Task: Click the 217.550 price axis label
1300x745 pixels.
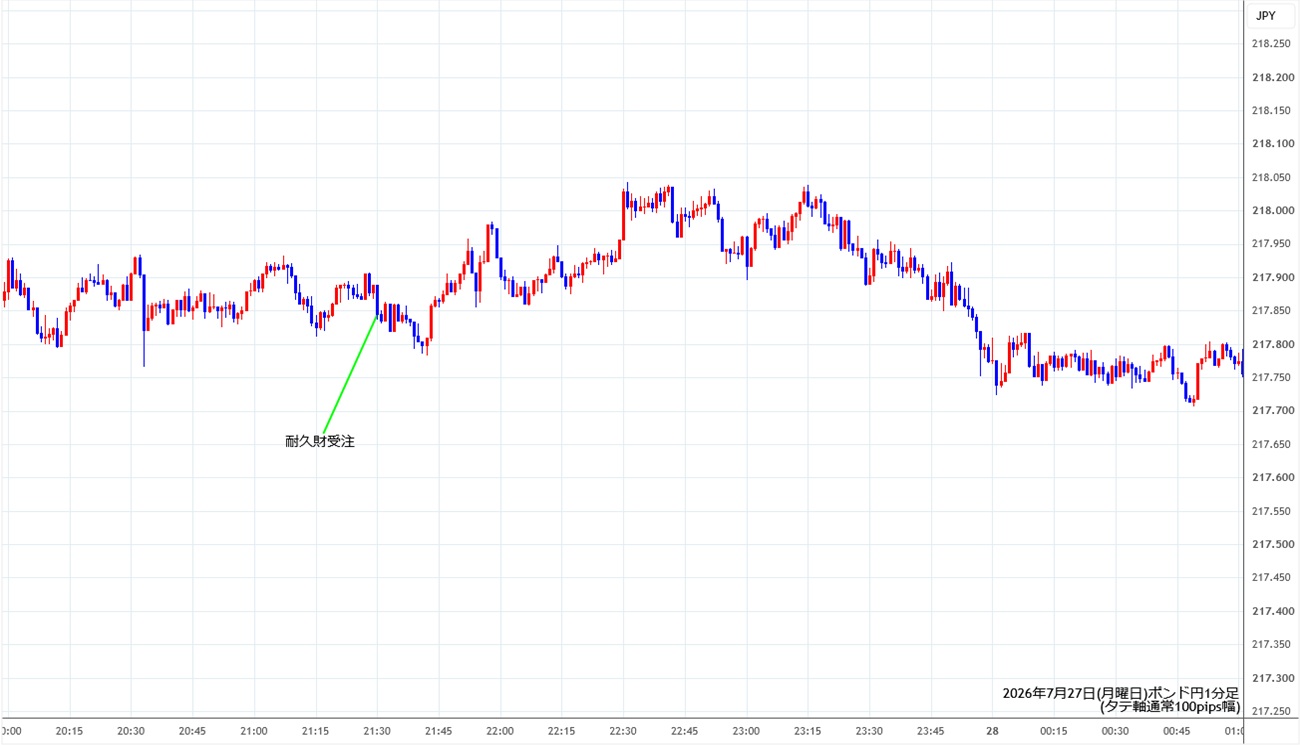Action: pos(1270,511)
